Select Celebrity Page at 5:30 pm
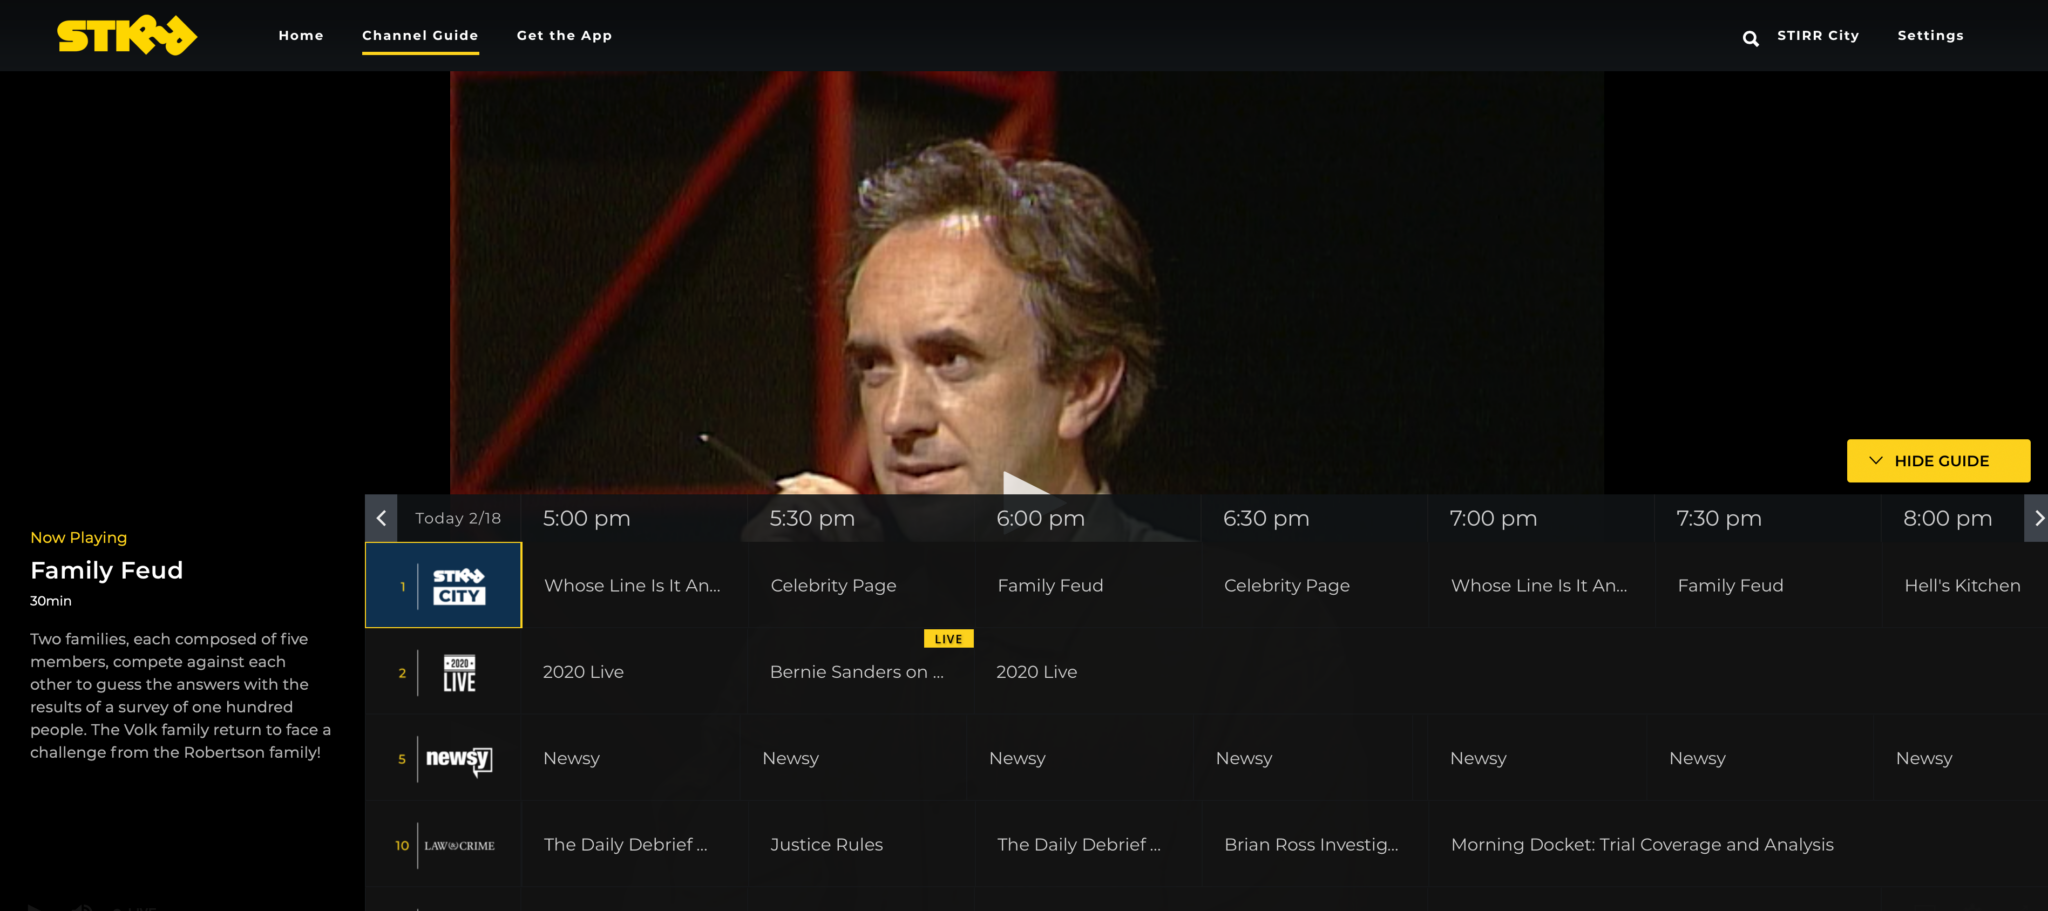This screenshot has height=911, width=2048. click(861, 586)
